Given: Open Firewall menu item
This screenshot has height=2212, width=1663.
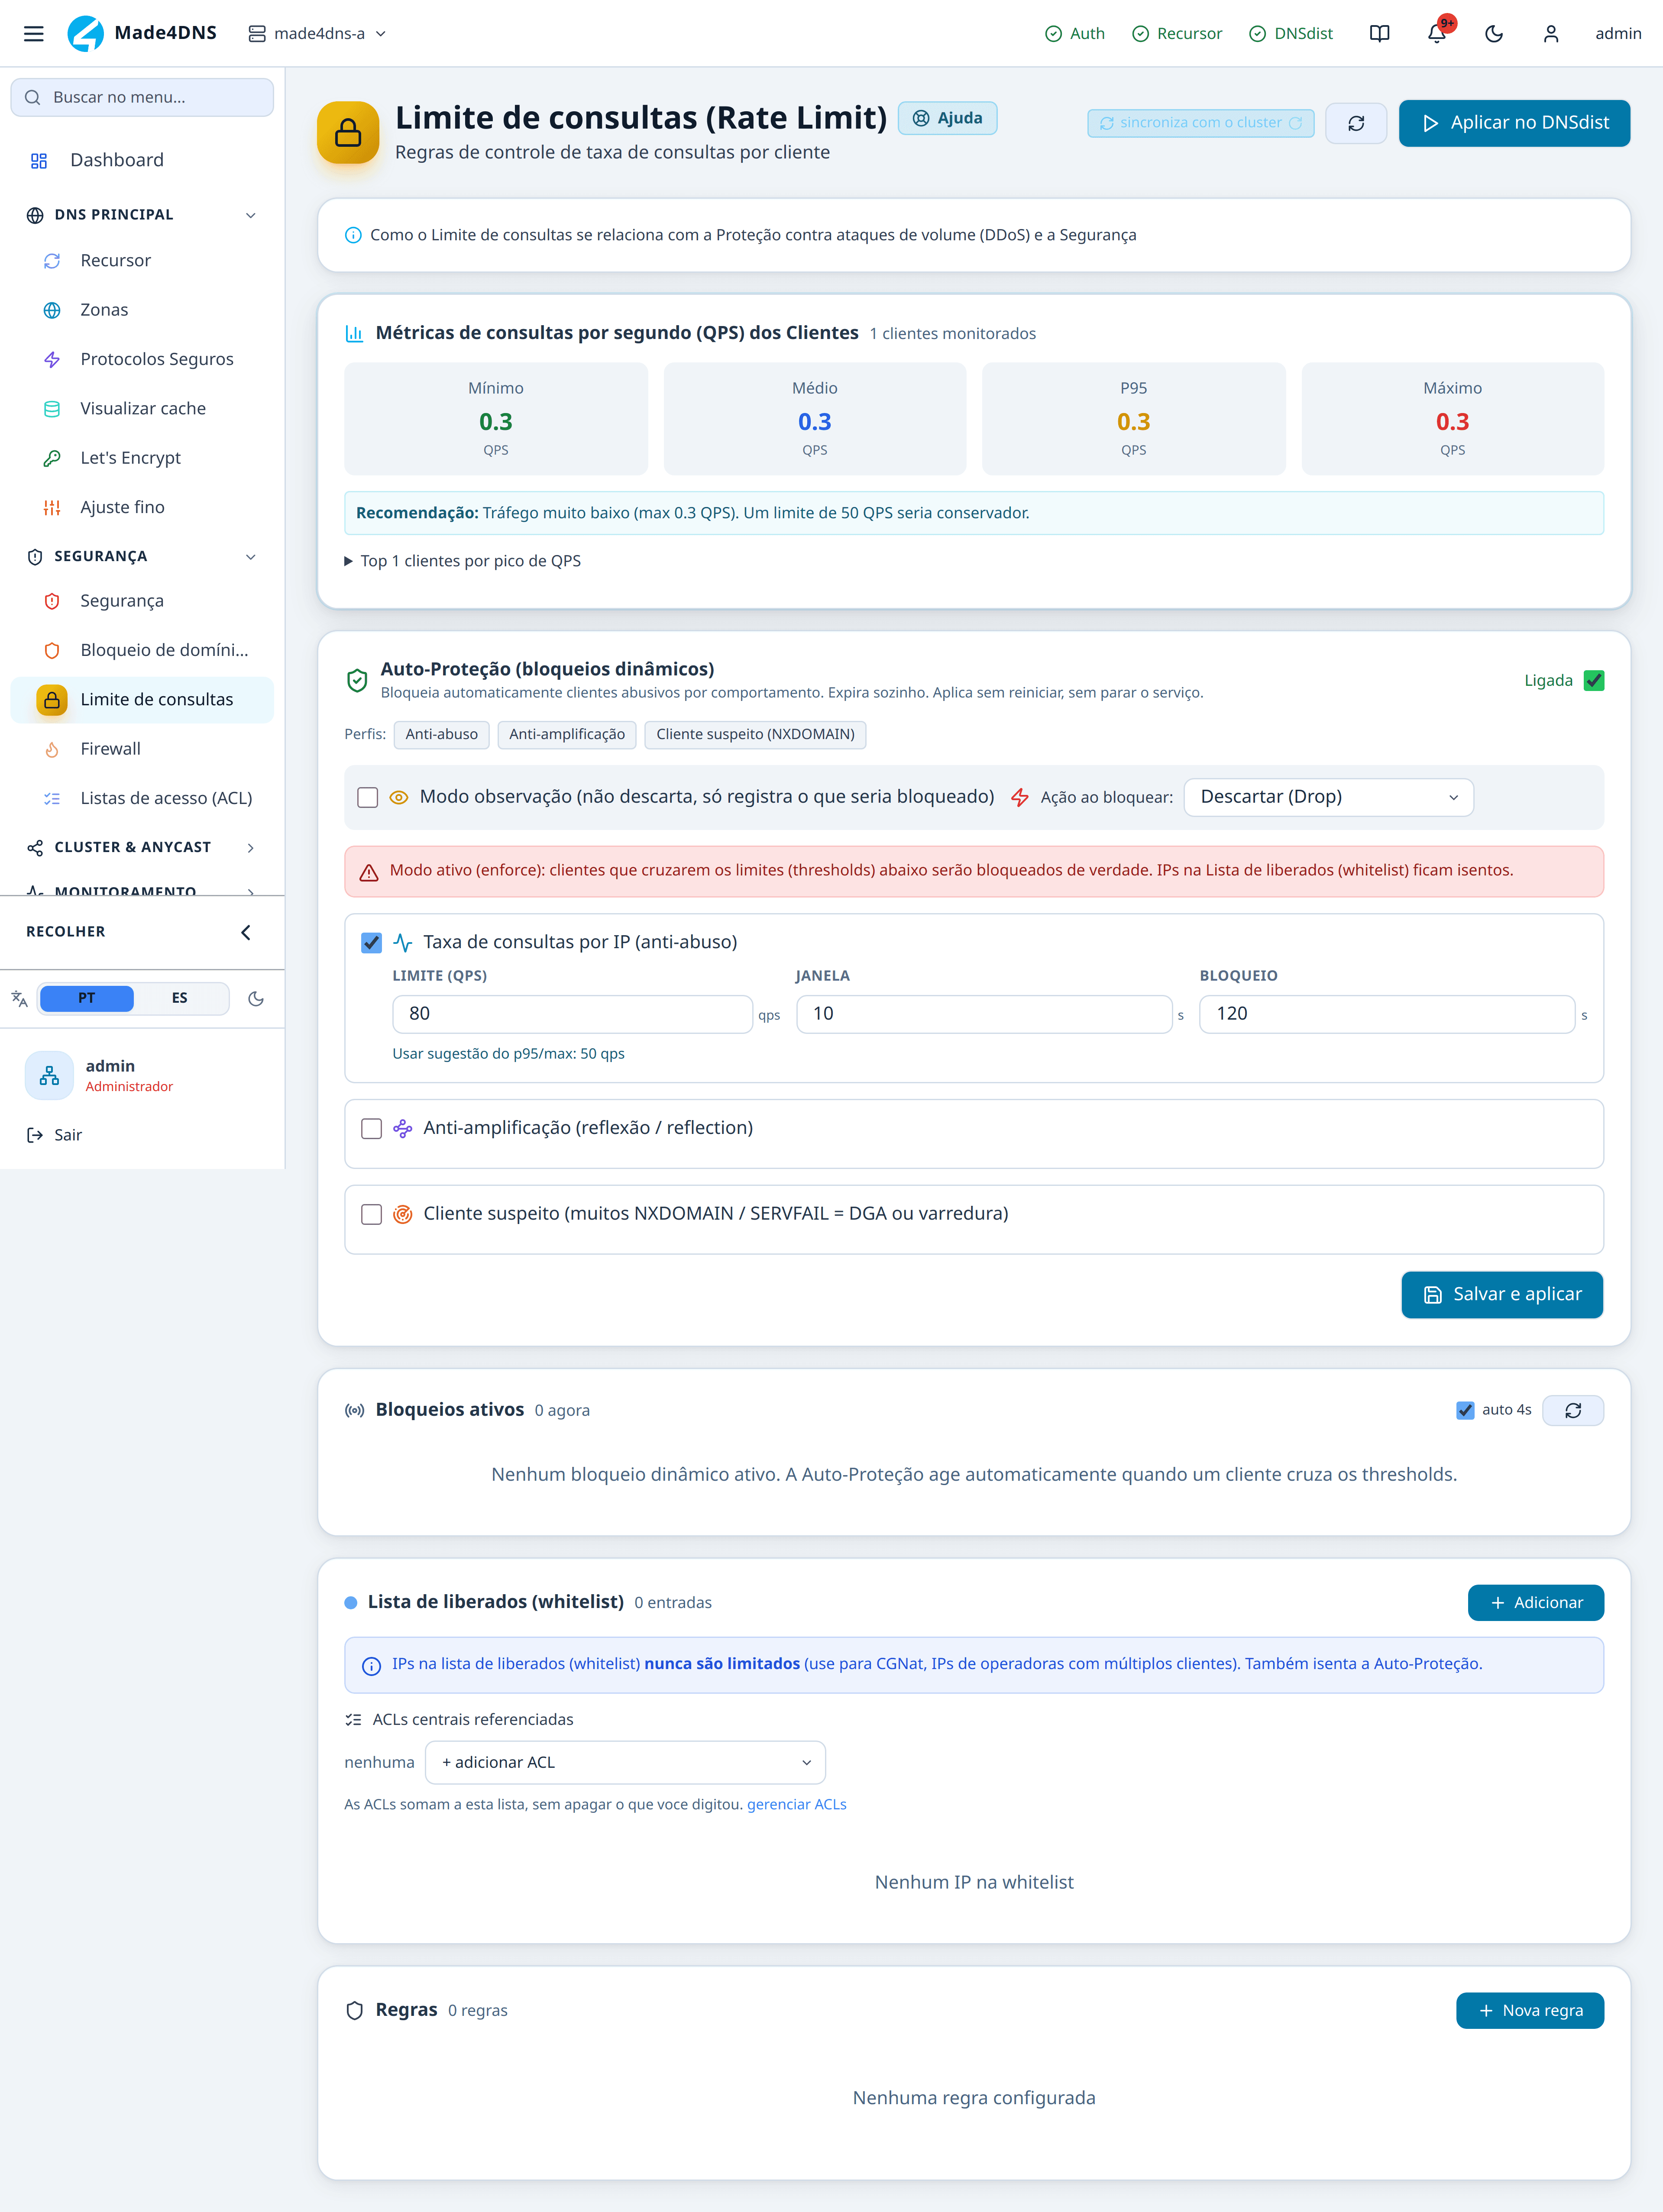Looking at the screenshot, I should coord(141,749).
